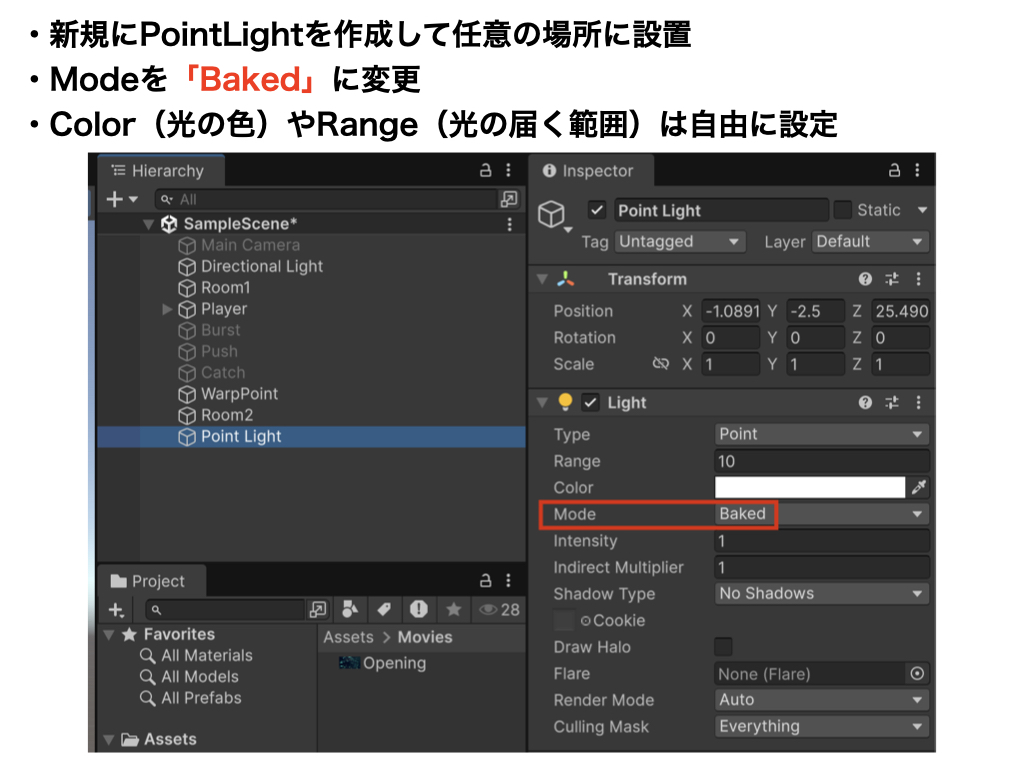Disable the Light component checkbox
1024x768 pixels.
pyautogui.click(x=590, y=402)
